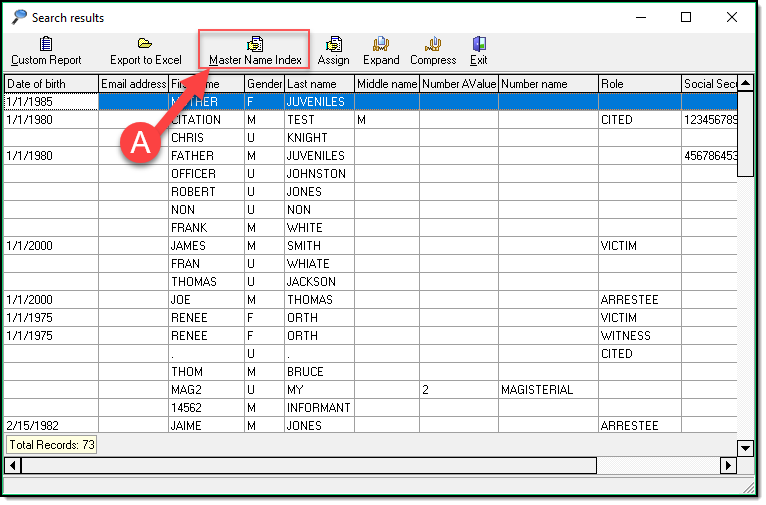Click the Gender column header
This screenshot has width=766, height=505.
click(x=264, y=84)
